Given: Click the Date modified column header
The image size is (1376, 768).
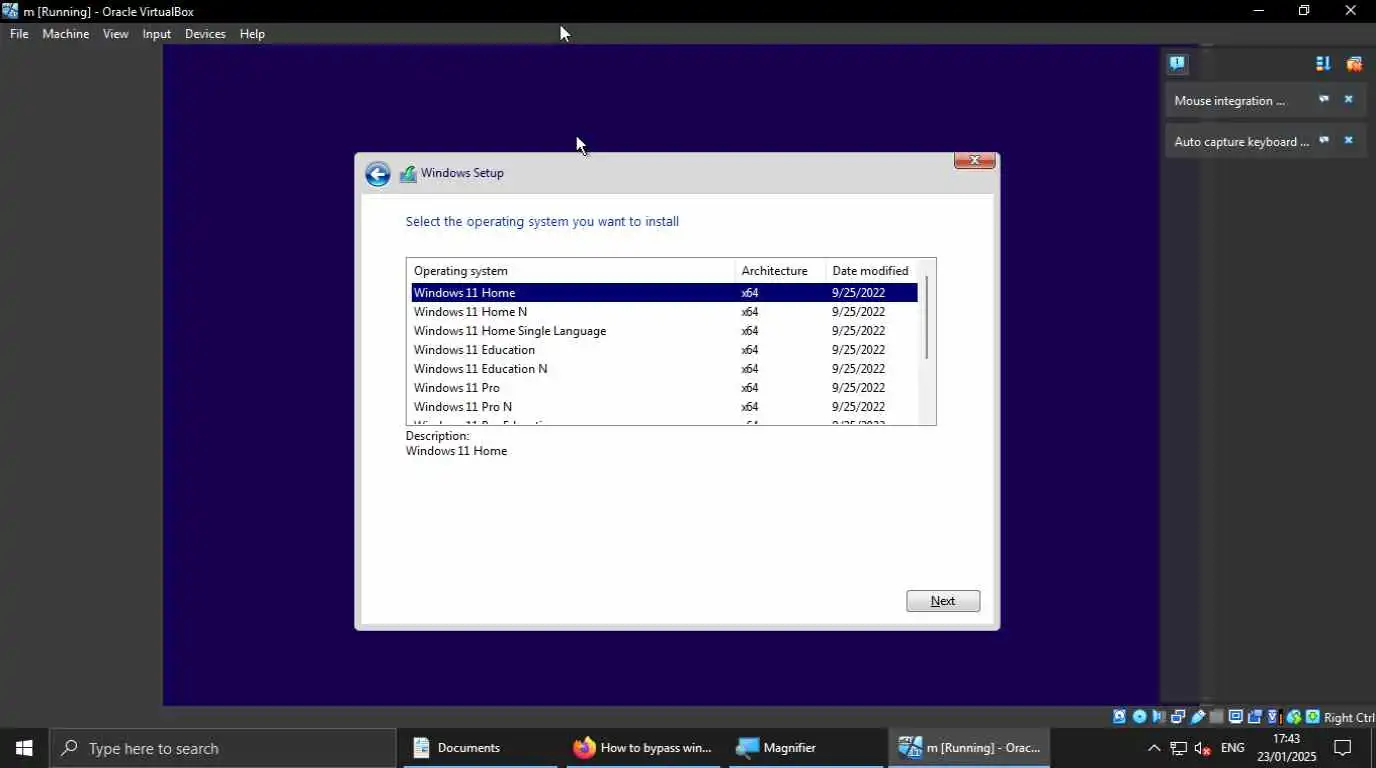Looking at the screenshot, I should click(871, 271).
